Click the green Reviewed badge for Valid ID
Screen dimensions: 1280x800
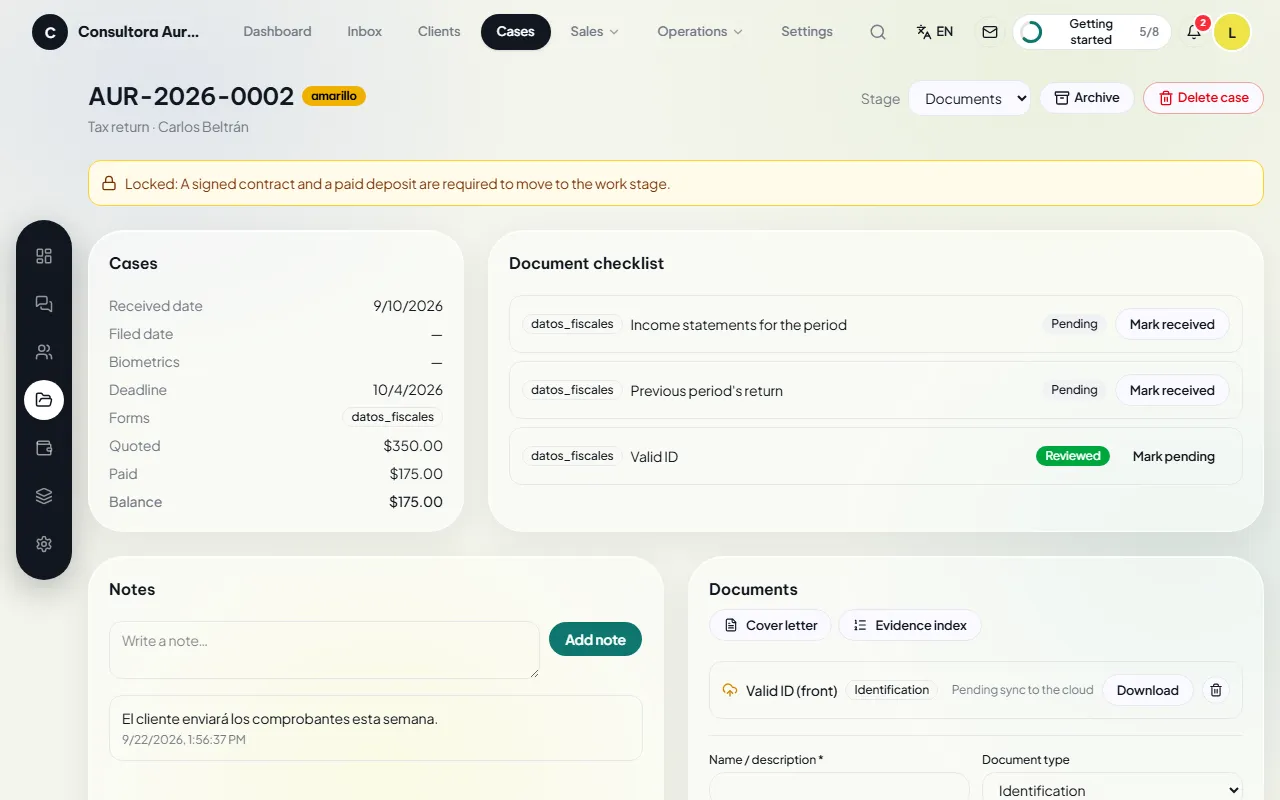[1073, 456]
